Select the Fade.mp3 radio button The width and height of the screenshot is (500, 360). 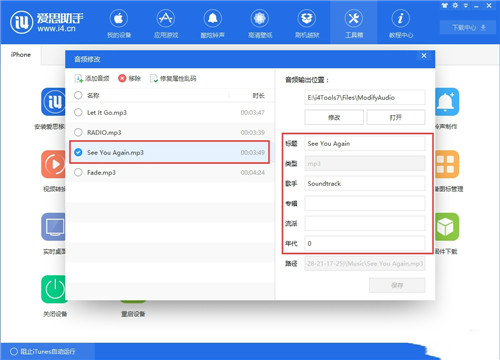click(78, 172)
